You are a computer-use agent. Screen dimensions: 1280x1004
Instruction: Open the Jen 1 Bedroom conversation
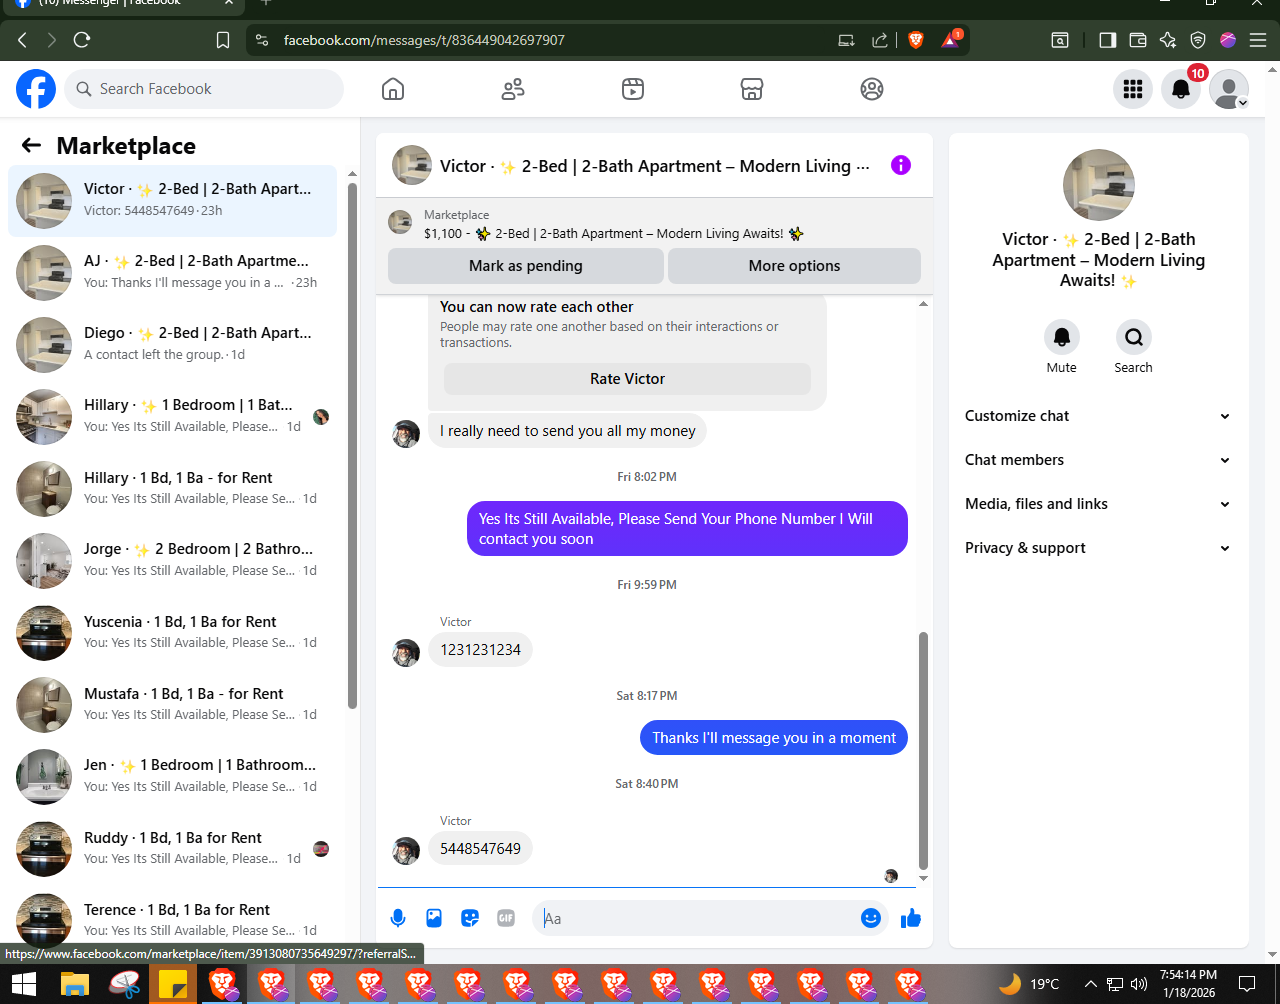(x=173, y=776)
